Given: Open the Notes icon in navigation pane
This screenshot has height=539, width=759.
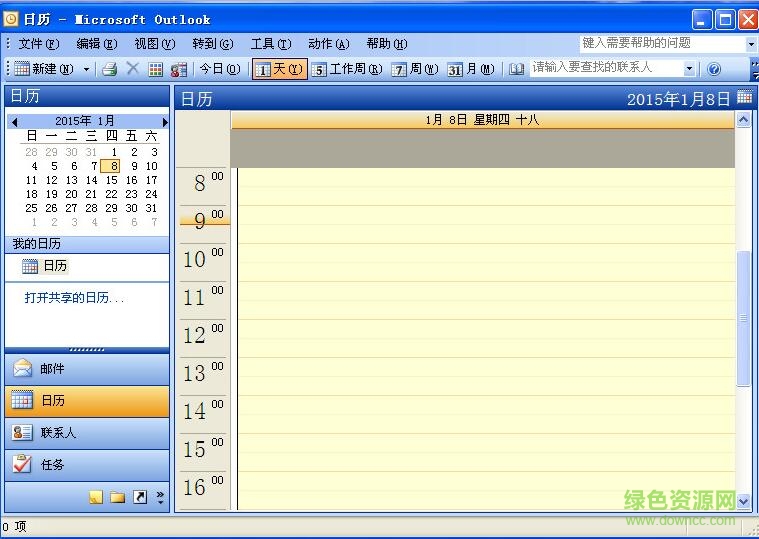Looking at the screenshot, I should point(96,497).
